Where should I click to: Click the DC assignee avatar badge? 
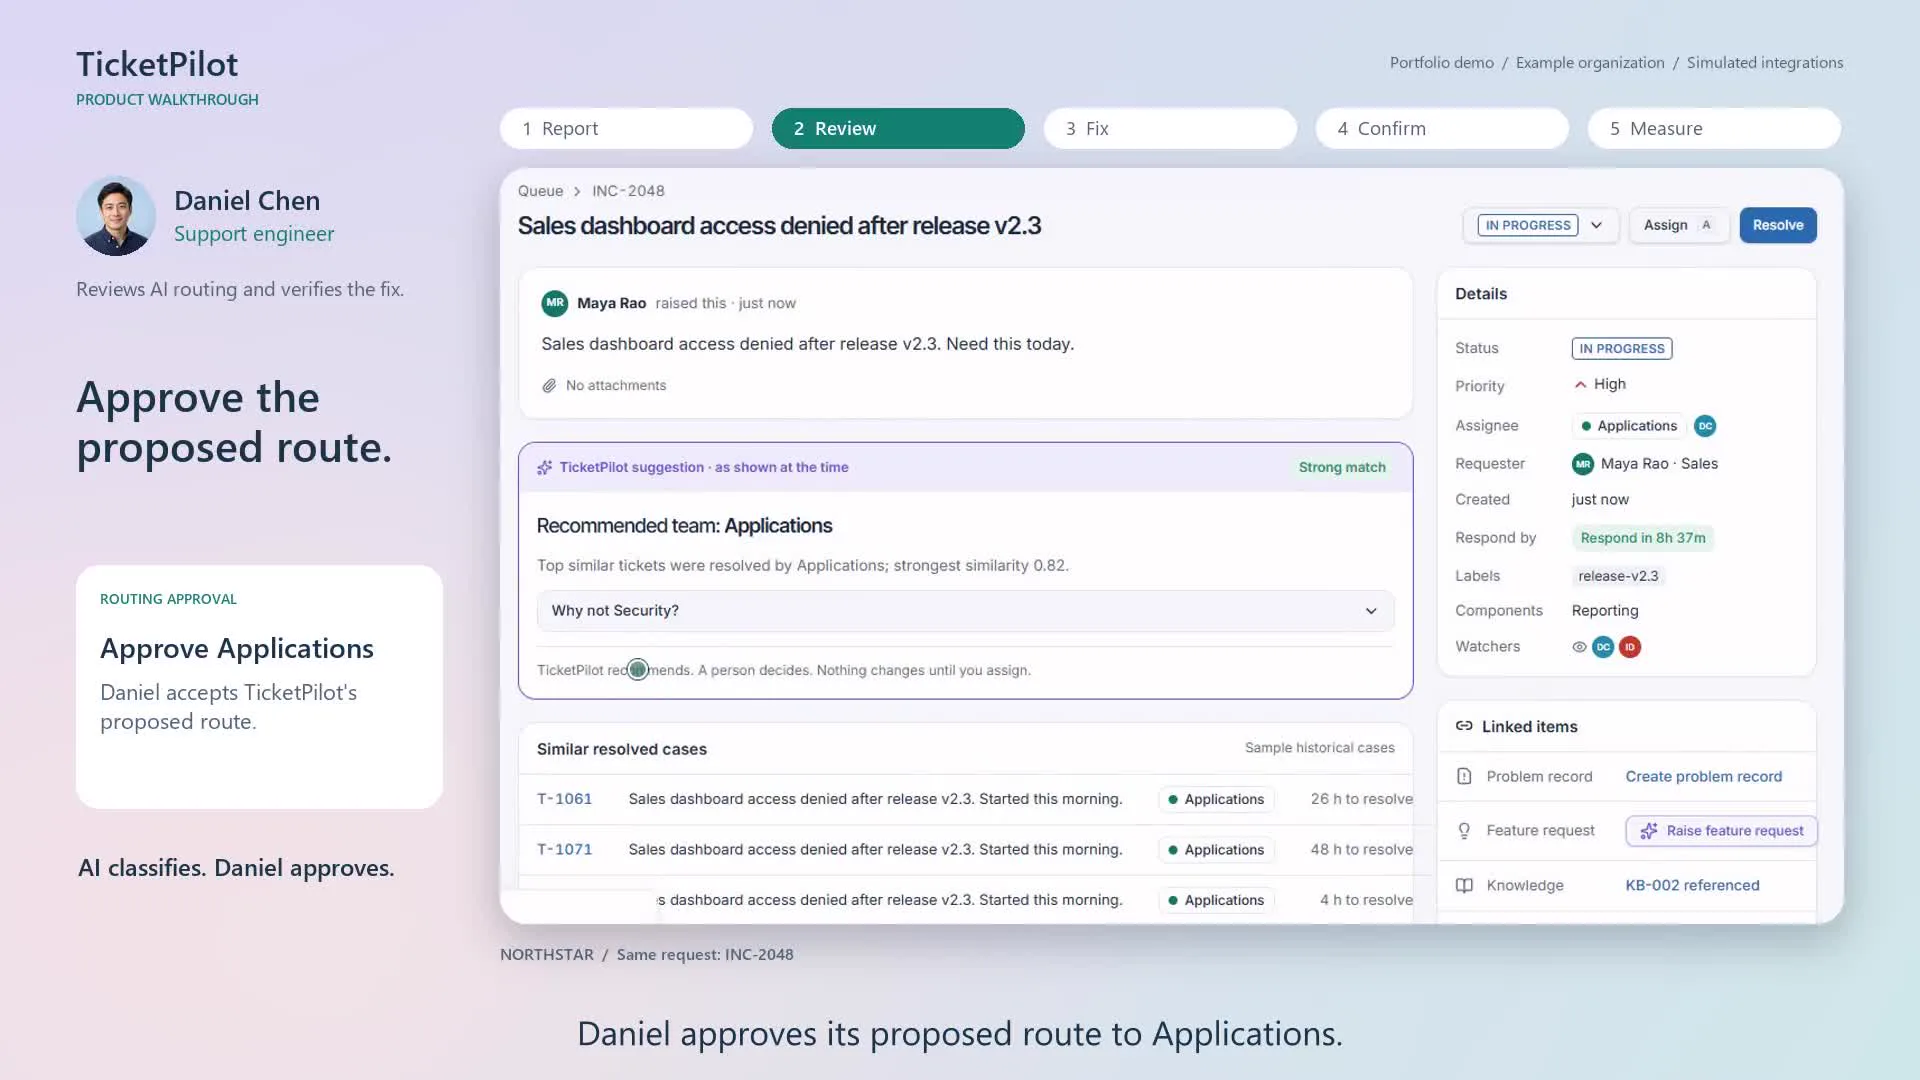tap(1705, 426)
